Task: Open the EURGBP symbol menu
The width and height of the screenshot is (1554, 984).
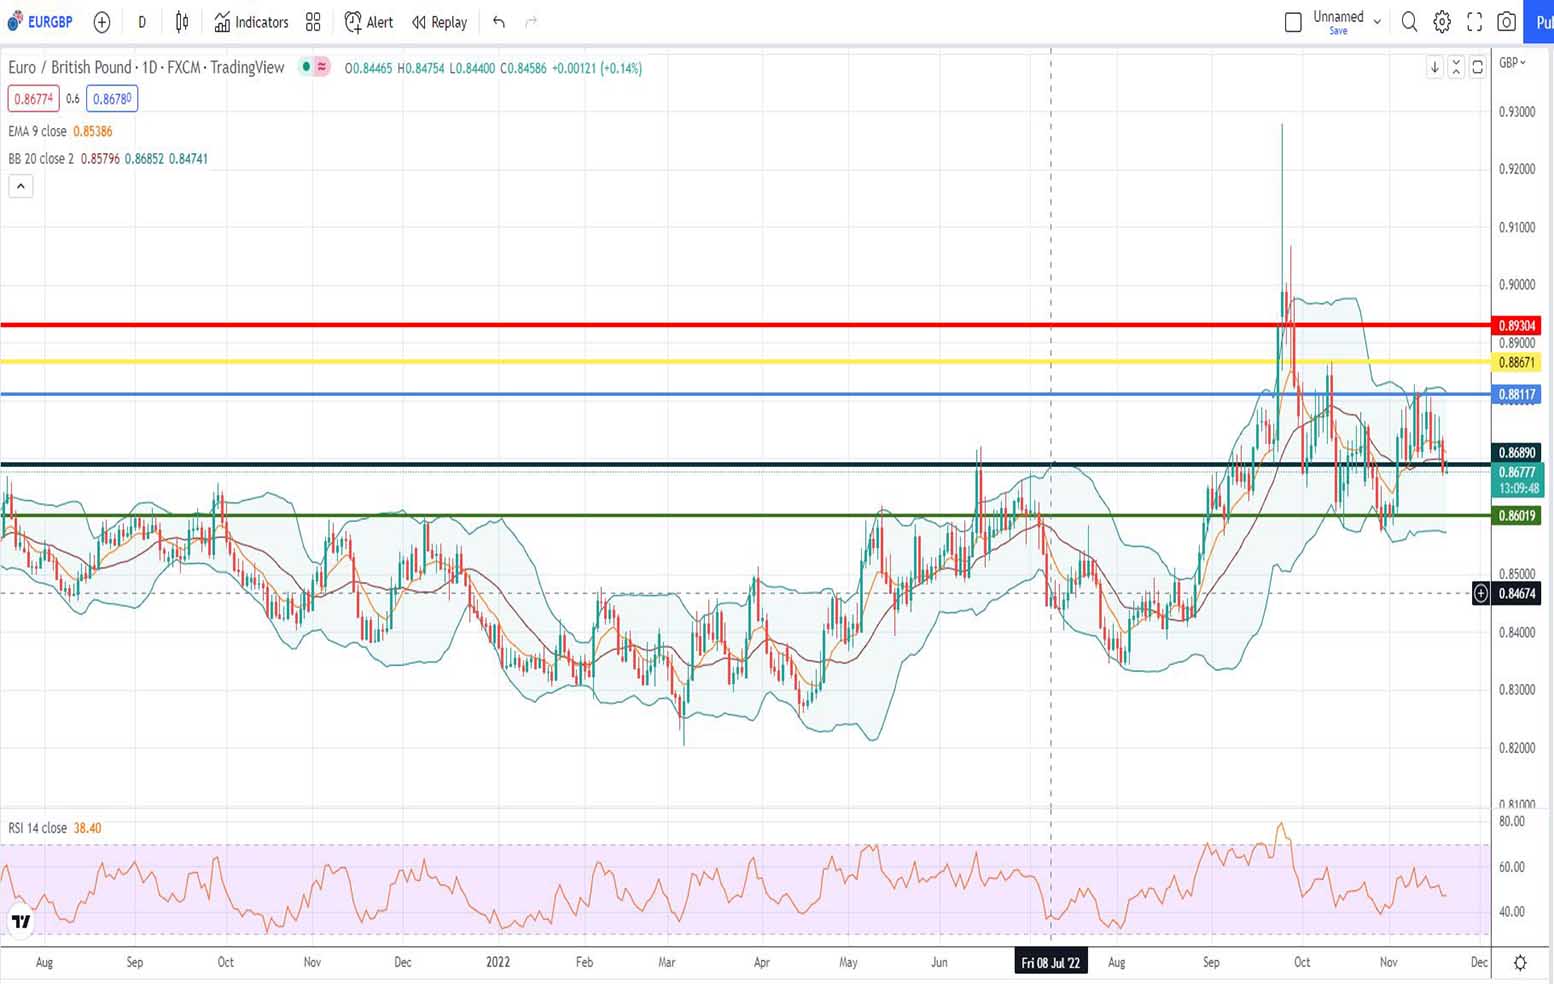Action: [48, 21]
